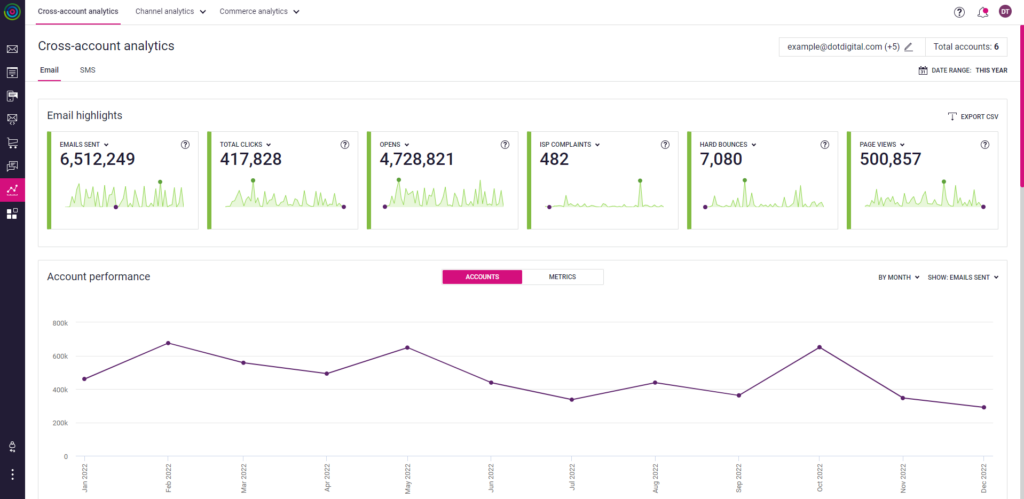Expand the Channel analytics dropdown
Image resolution: width=1024 pixels, height=499 pixels.
click(170, 12)
